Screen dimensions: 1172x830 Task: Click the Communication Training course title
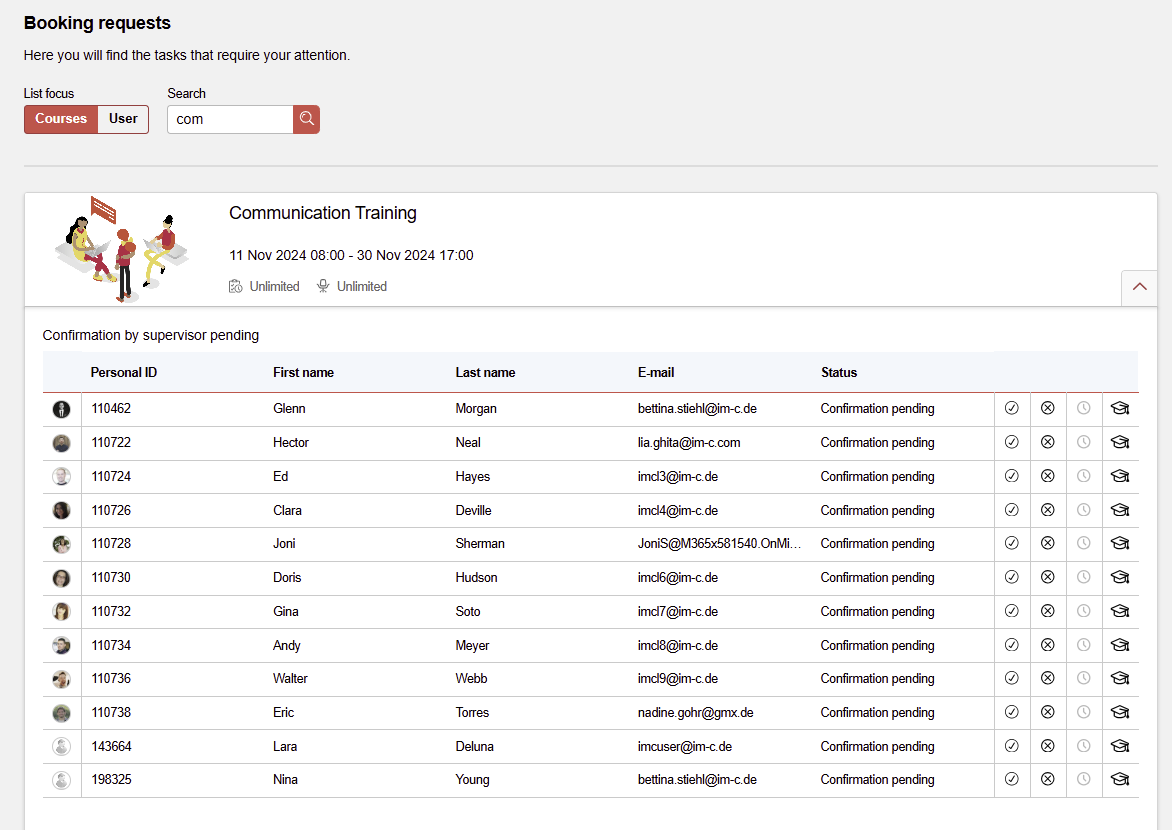click(322, 213)
